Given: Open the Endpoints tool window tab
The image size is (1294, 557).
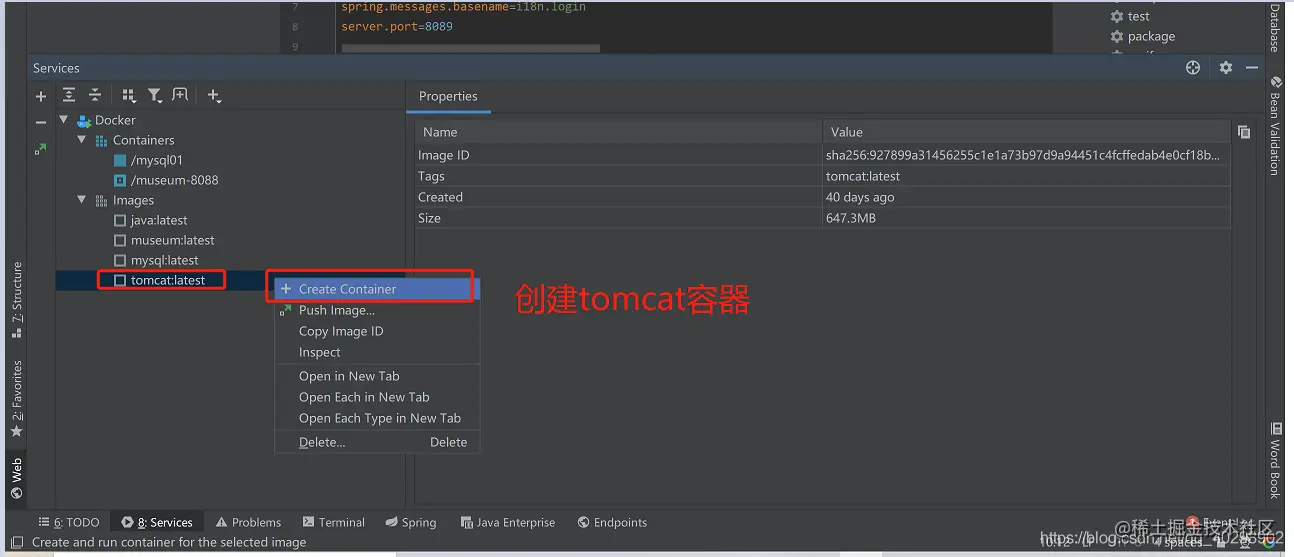Looking at the screenshot, I should point(612,522).
